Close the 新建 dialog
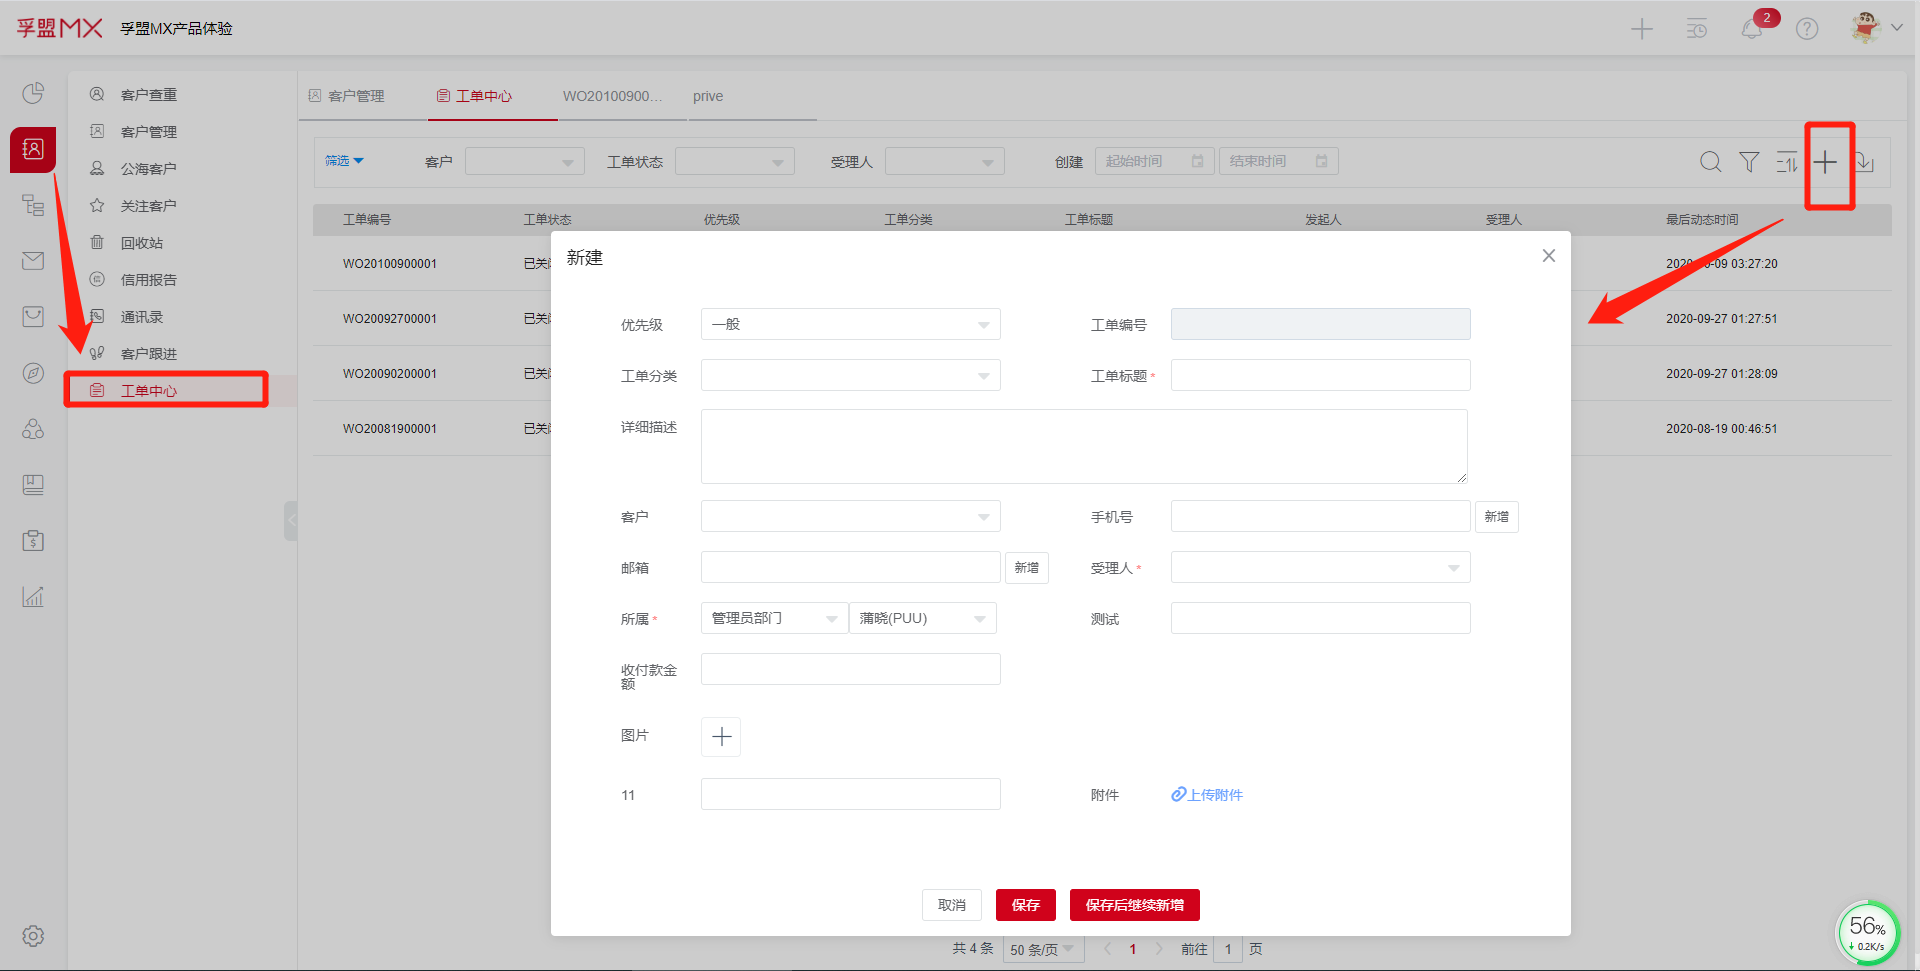This screenshot has width=1920, height=971. point(1548,256)
